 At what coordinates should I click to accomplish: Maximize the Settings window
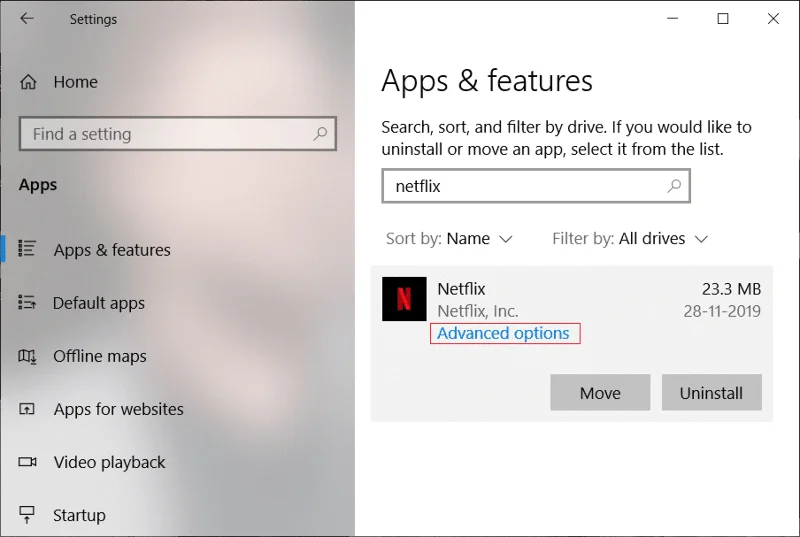723,19
